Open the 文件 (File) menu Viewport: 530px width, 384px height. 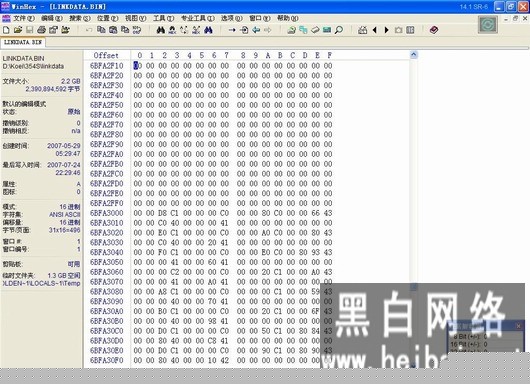24,18
